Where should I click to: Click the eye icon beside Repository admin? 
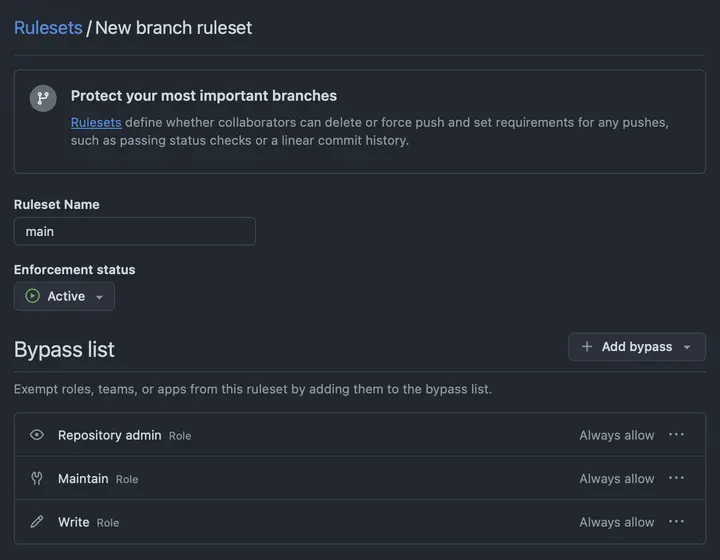click(37, 435)
